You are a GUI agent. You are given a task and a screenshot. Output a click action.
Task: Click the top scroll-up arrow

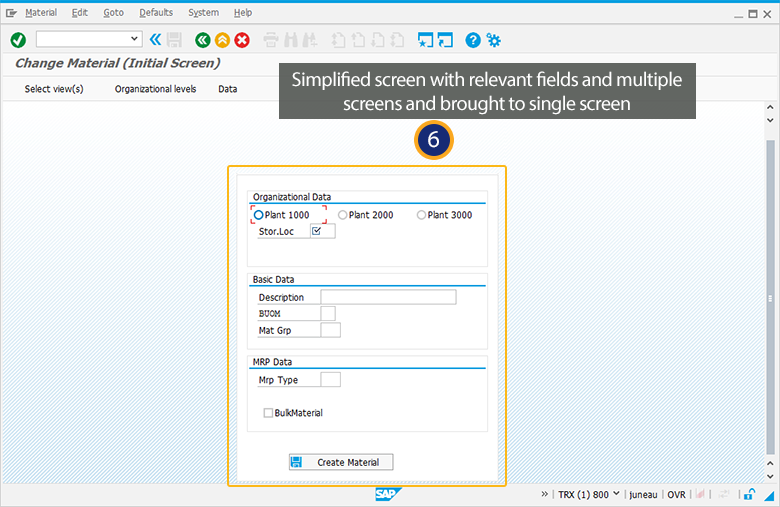pos(770,107)
